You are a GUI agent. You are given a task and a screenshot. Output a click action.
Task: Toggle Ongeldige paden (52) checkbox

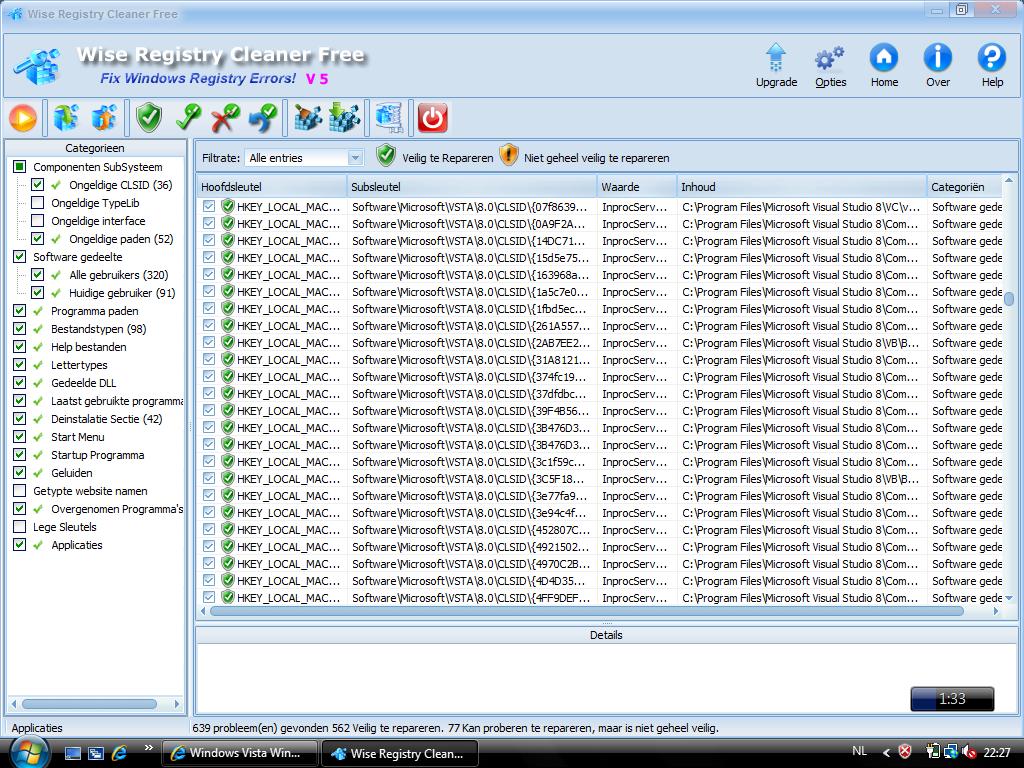tap(37, 238)
